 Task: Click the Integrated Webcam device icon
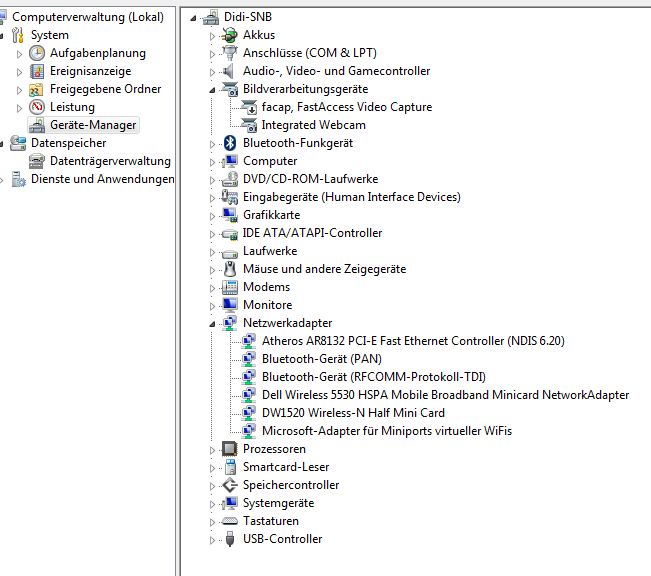249,125
